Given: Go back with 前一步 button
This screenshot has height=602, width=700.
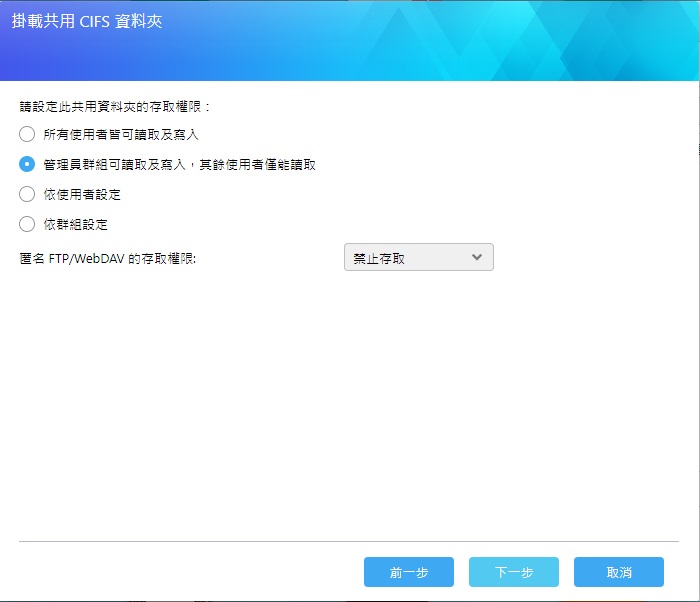Looking at the screenshot, I should click(x=409, y=572).
